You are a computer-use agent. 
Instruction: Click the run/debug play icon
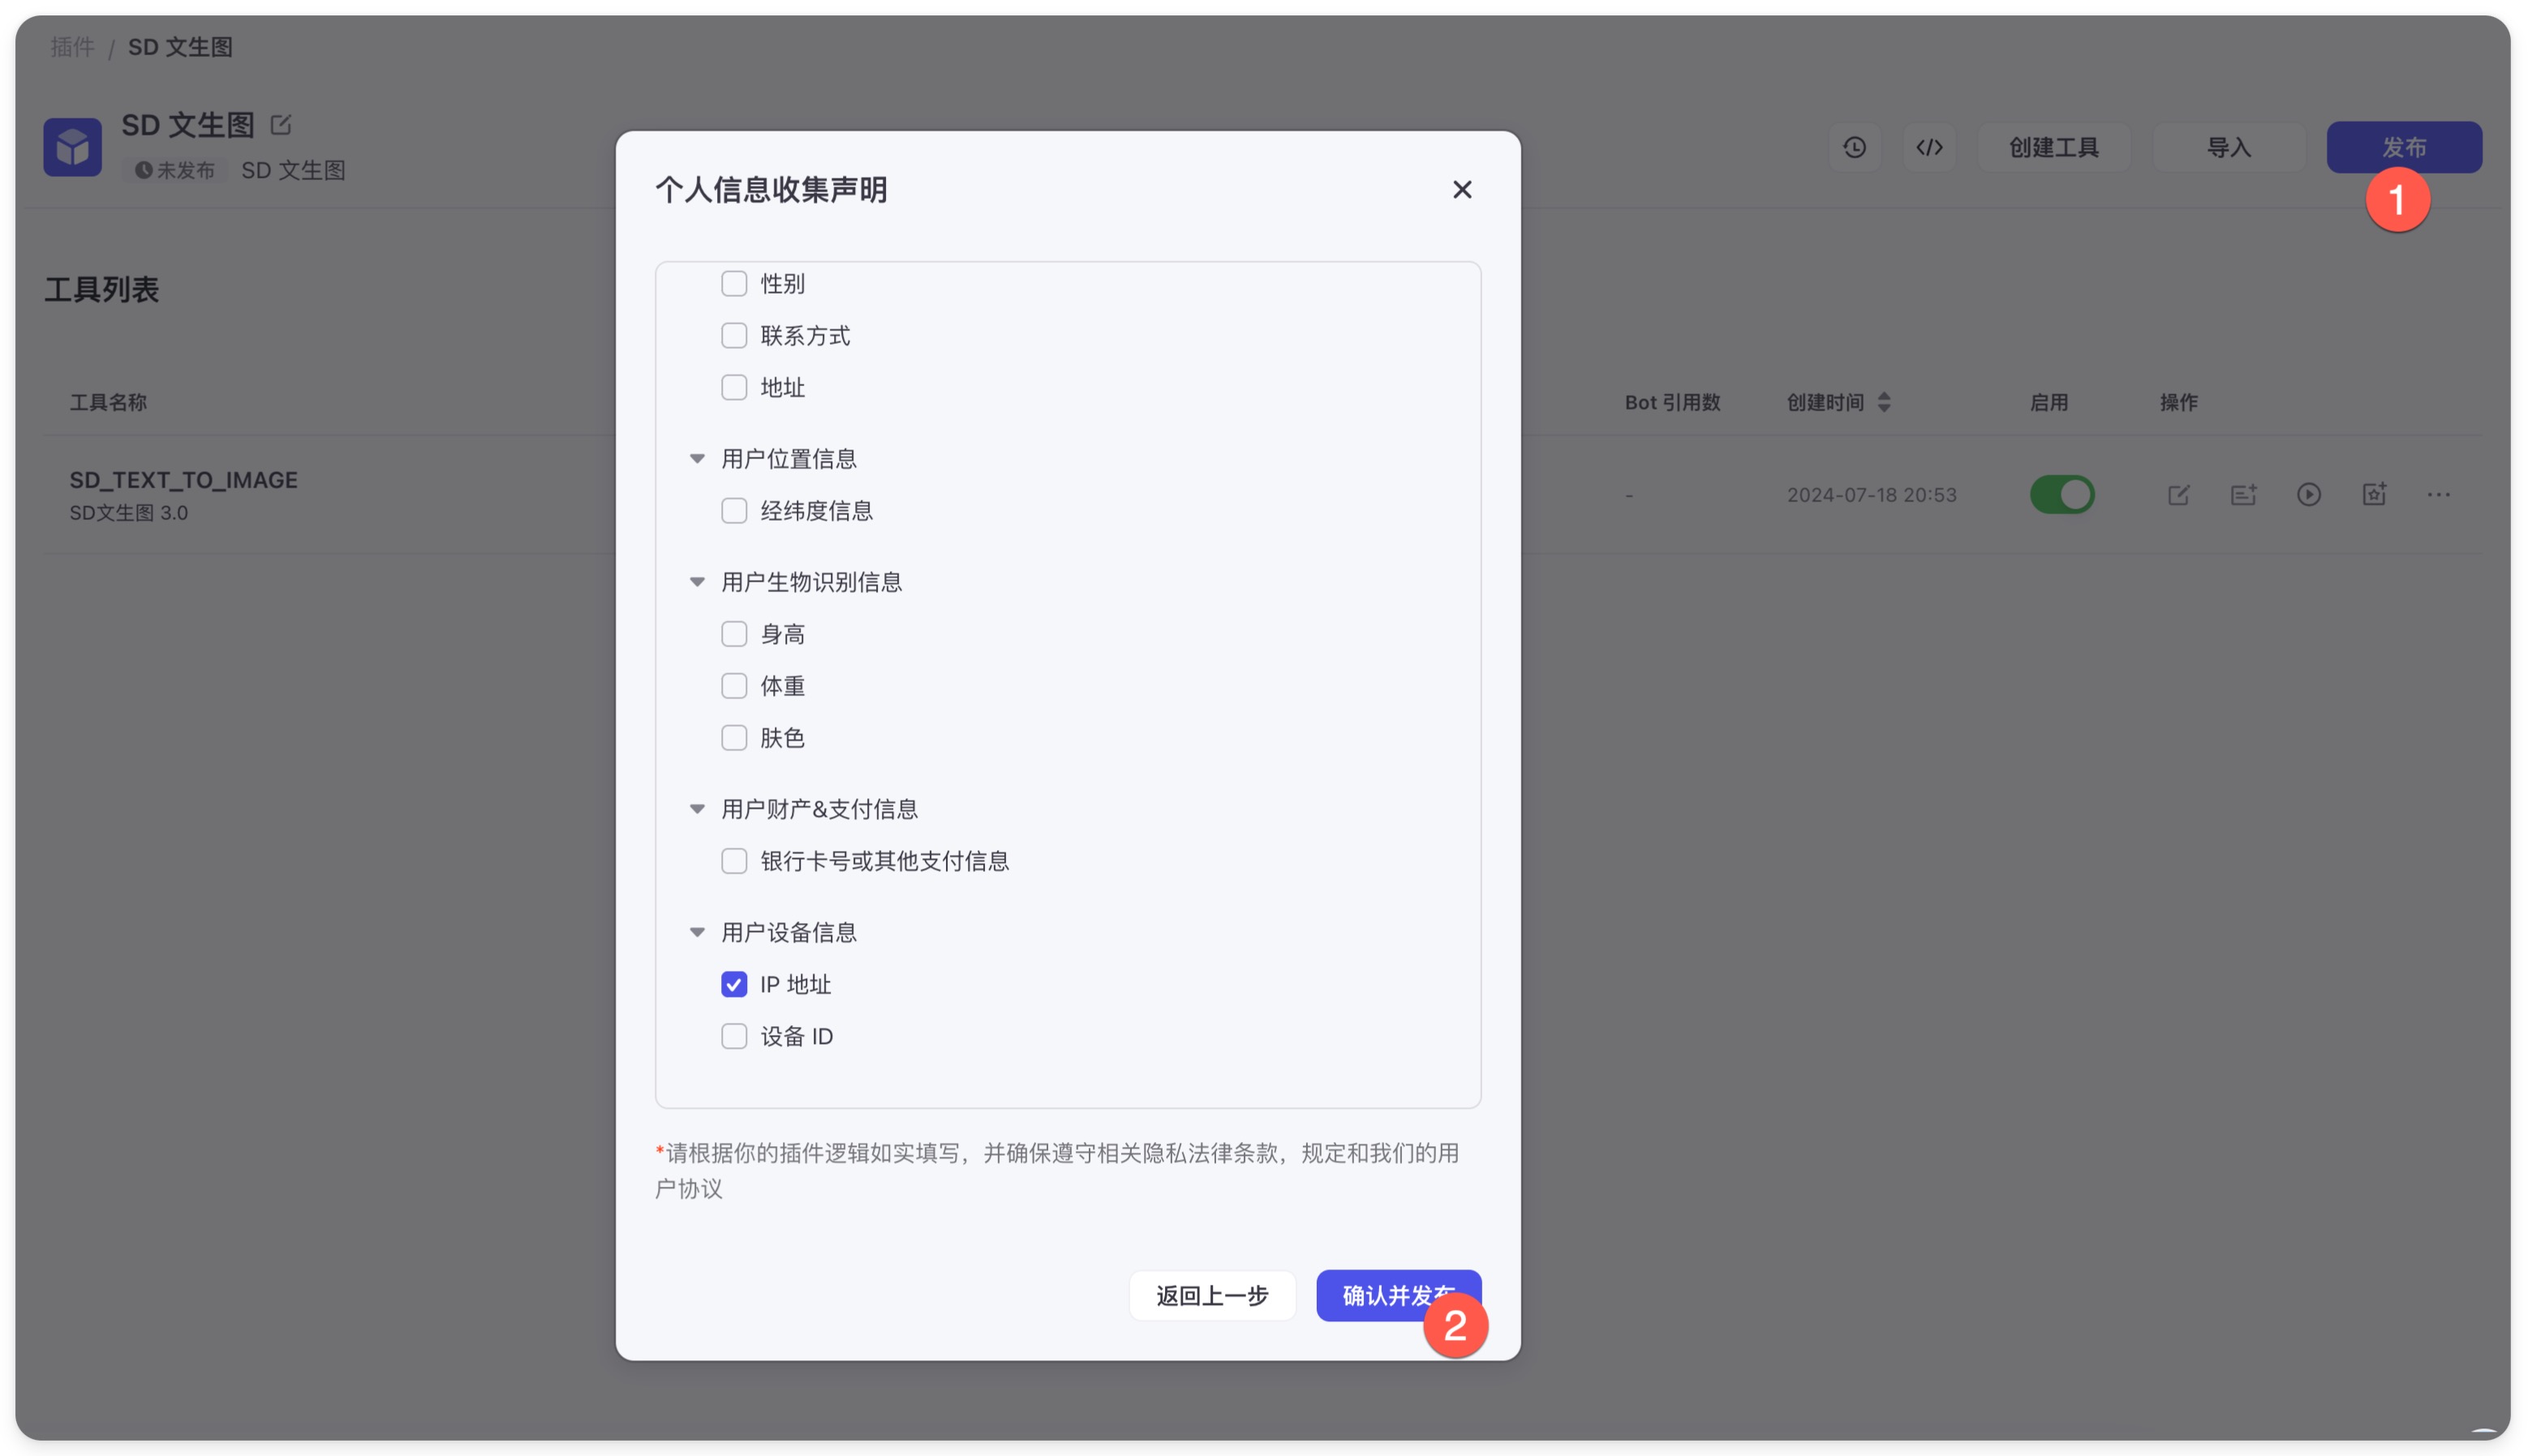2308,495
